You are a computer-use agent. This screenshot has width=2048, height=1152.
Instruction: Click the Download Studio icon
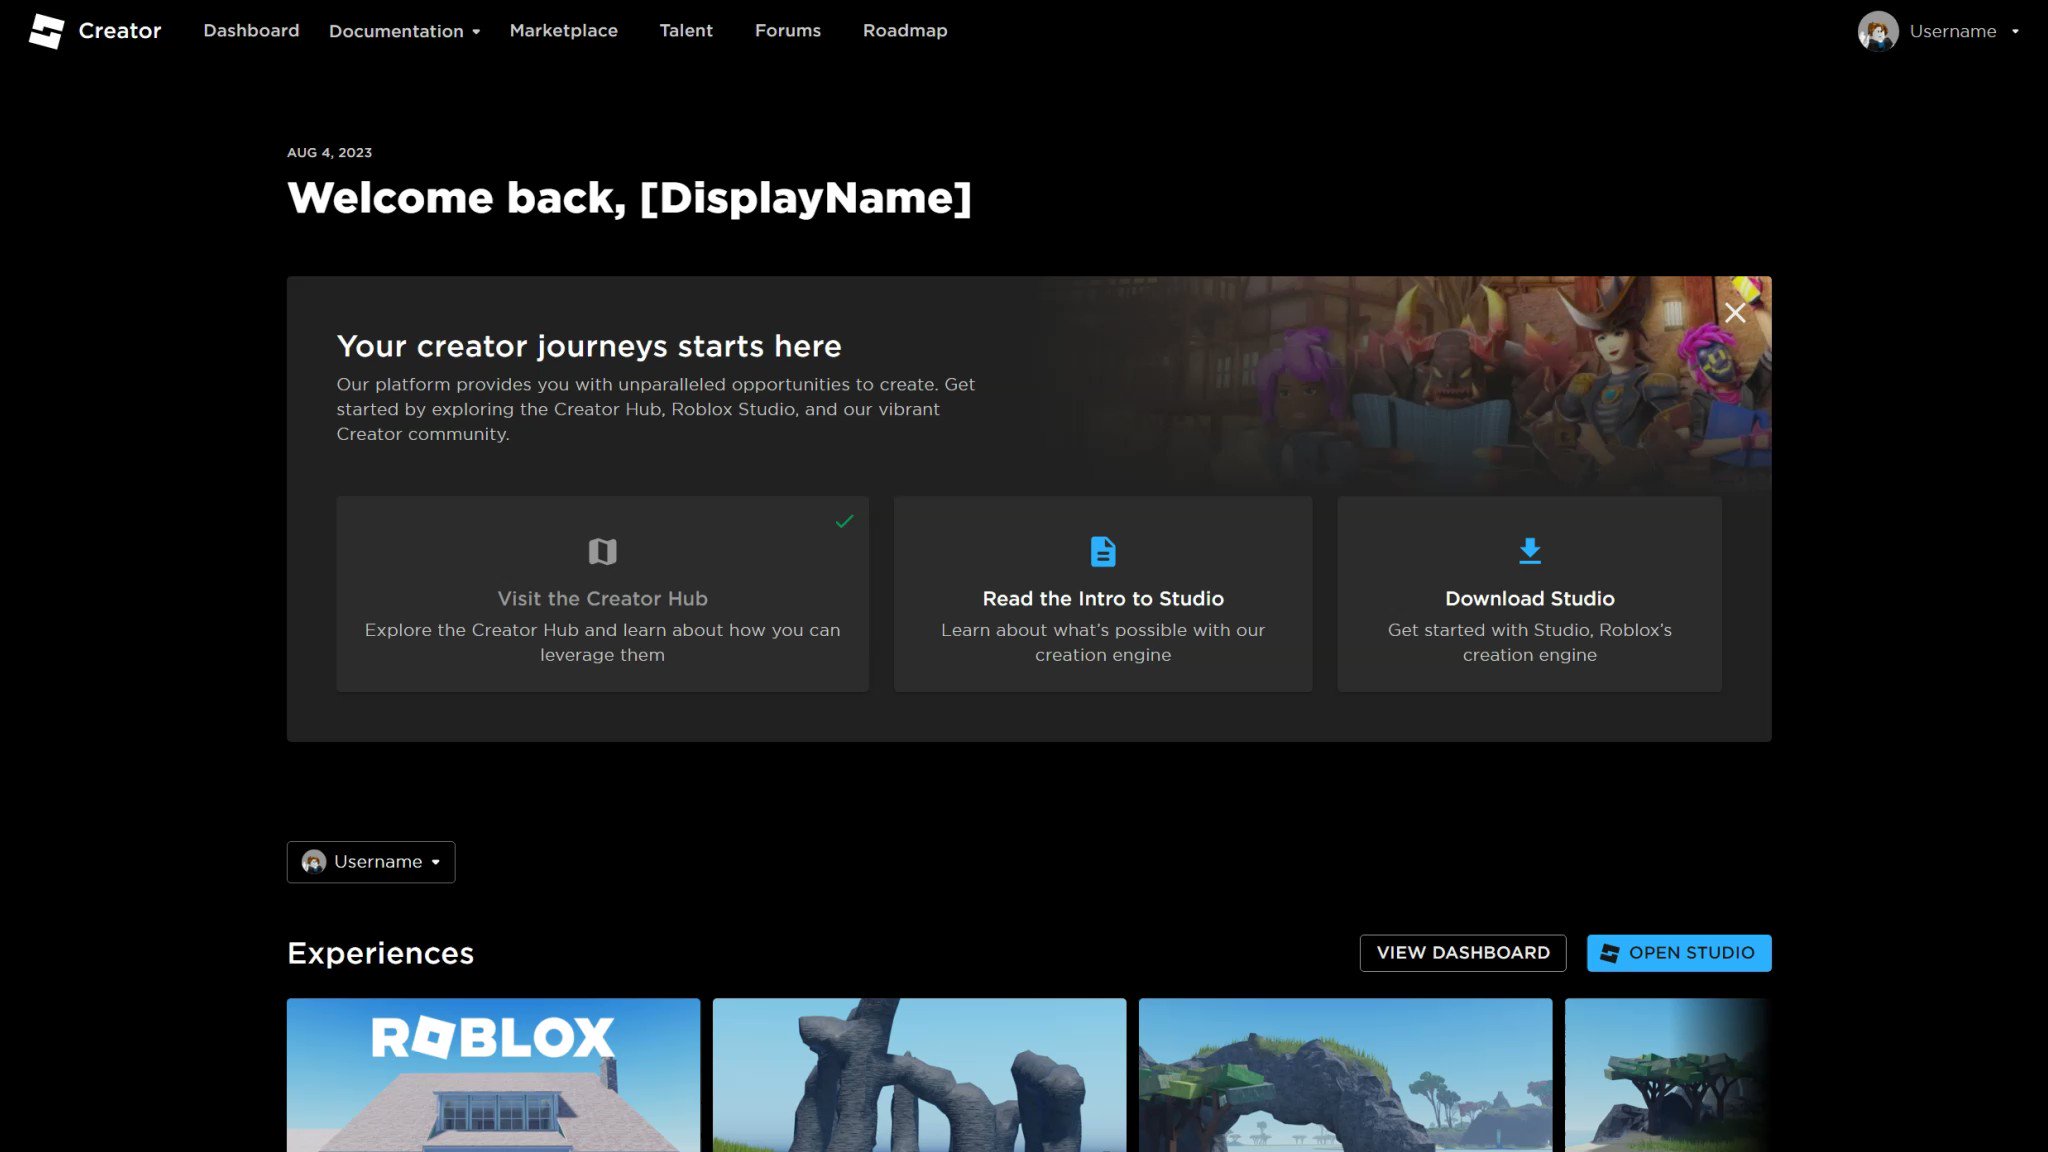coord(1529,550)
